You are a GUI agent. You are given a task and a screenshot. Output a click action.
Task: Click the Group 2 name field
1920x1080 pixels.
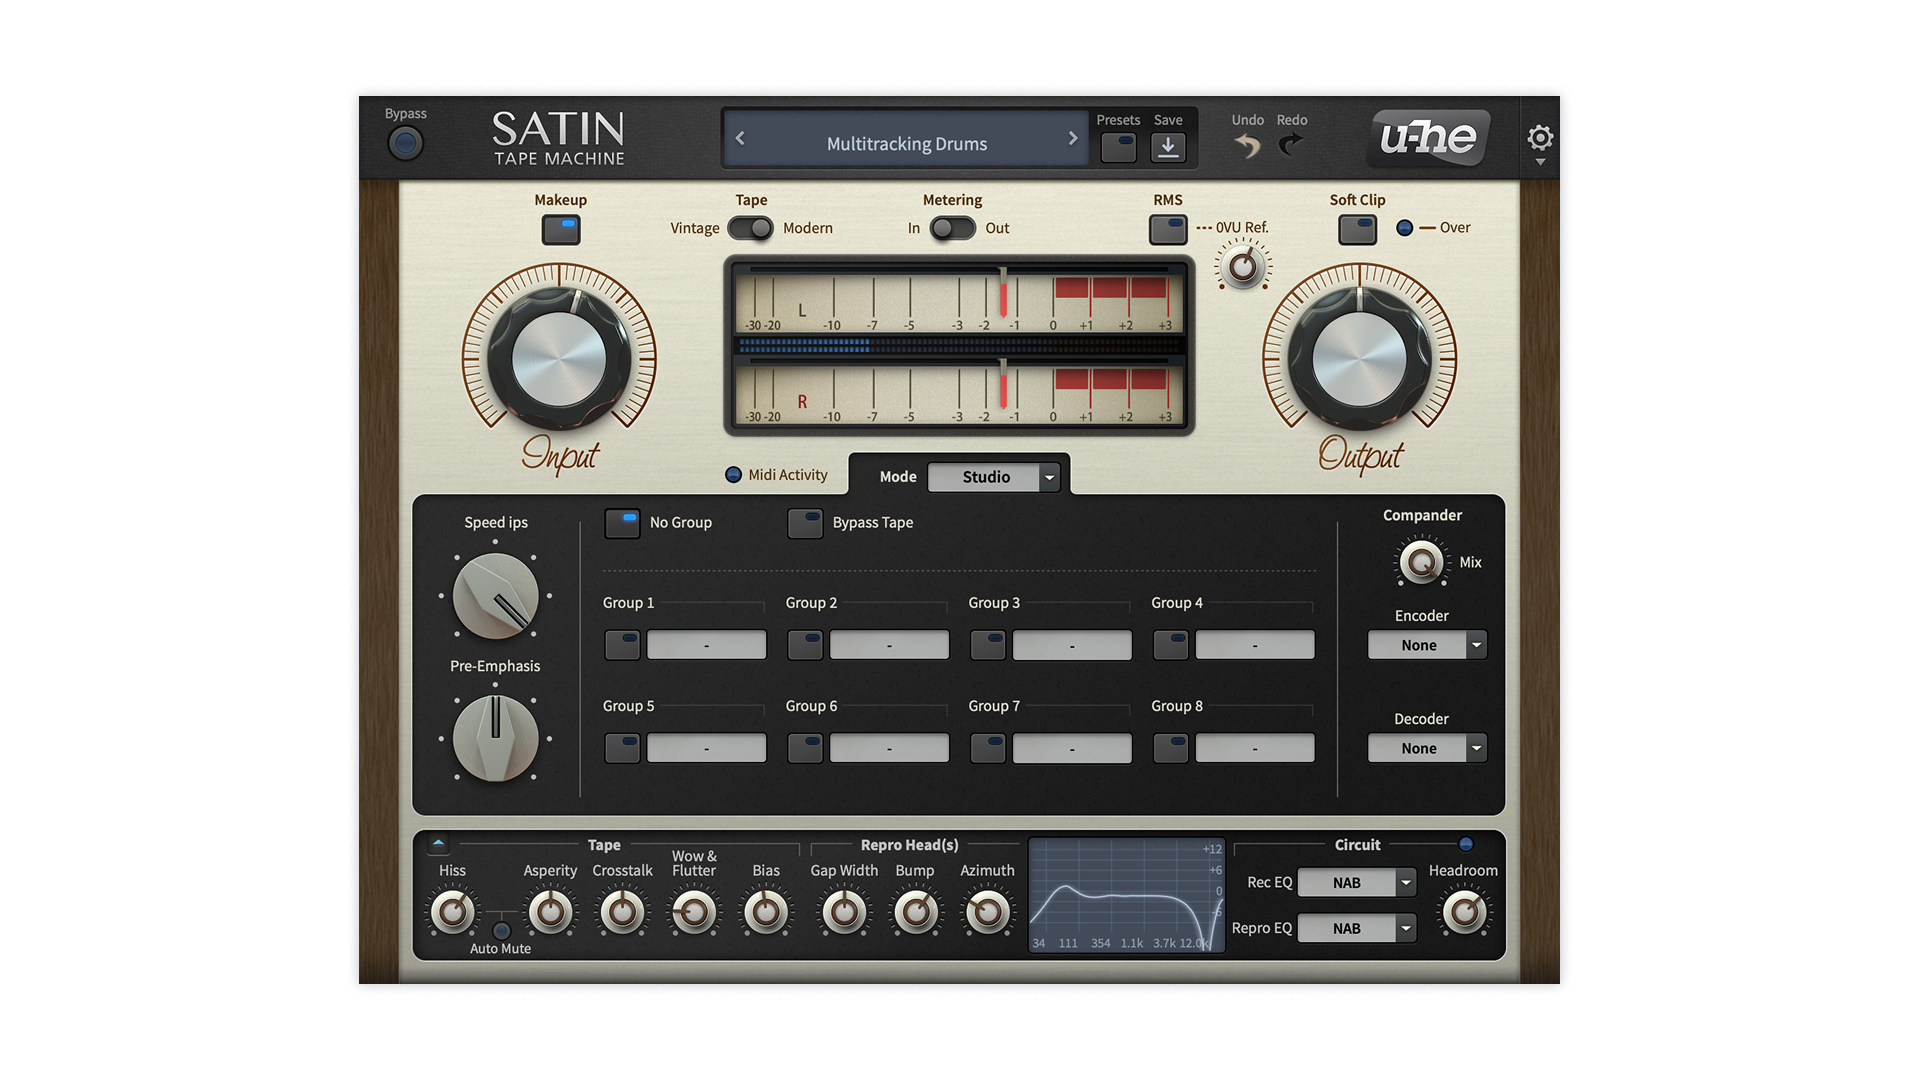889,645
